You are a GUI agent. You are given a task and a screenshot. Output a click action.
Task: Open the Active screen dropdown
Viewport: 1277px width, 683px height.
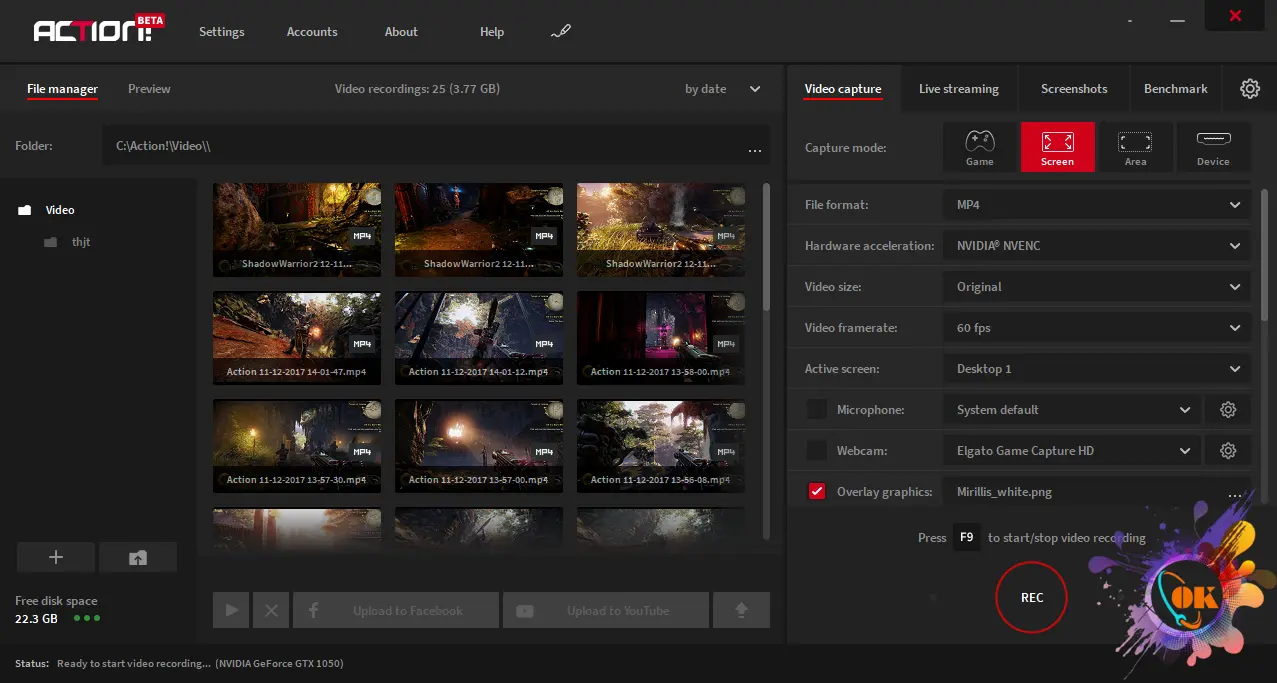pyautogui.click(x=1096, y=369)
